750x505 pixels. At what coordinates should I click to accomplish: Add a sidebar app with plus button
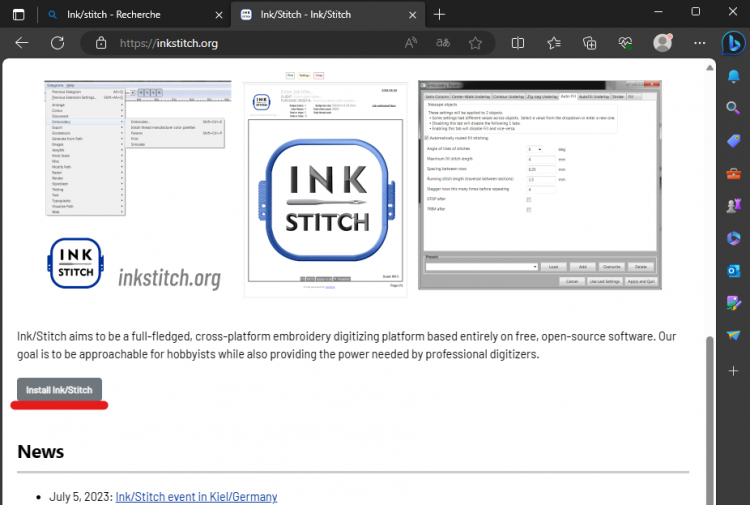(x=733, y=369)
